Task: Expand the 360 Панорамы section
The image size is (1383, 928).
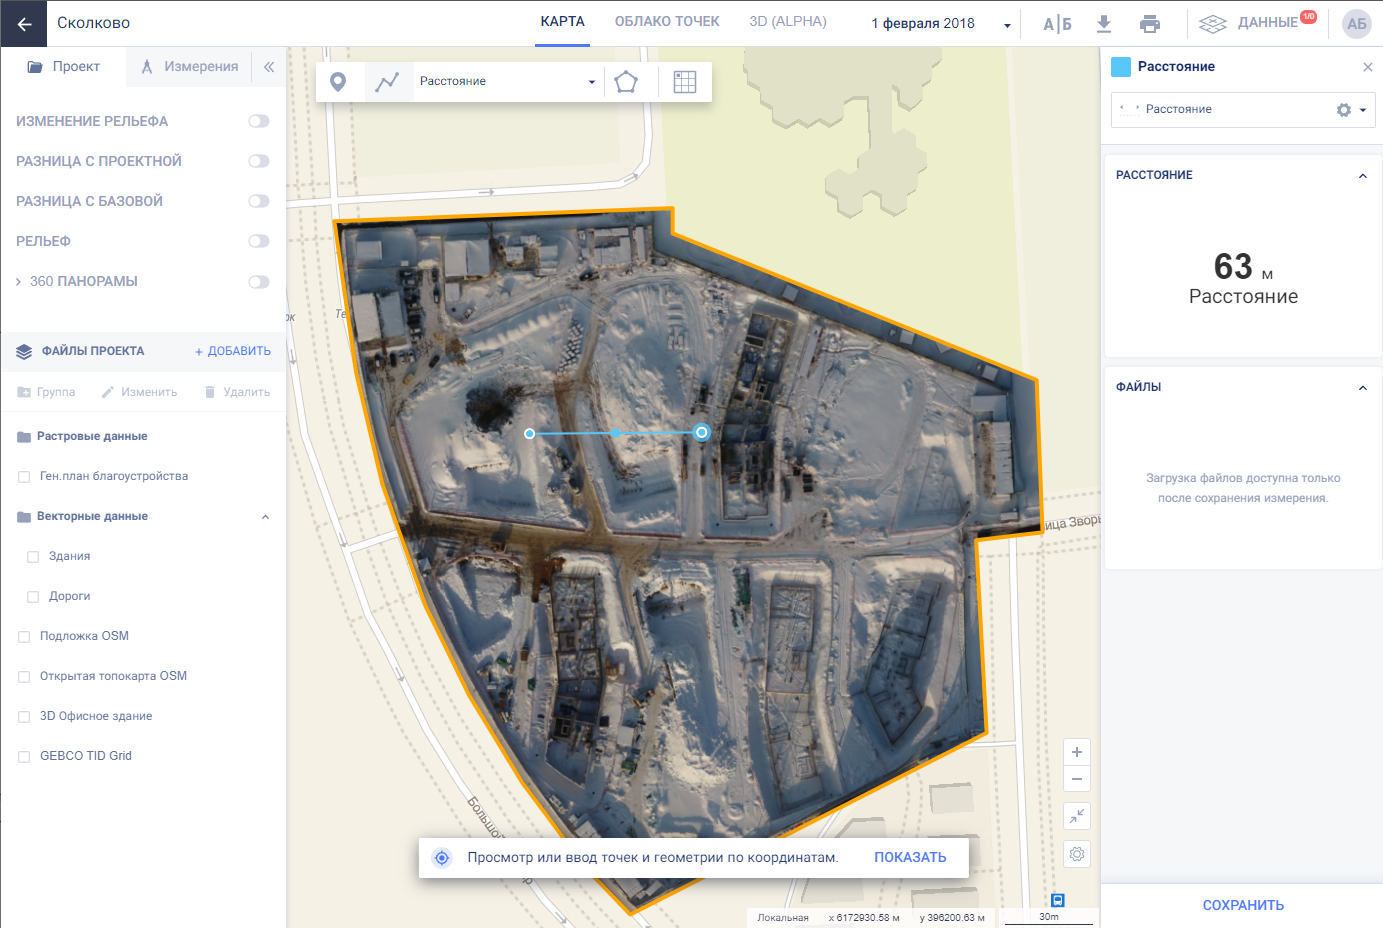Action: pyautogui.click(x=18, y=282)
